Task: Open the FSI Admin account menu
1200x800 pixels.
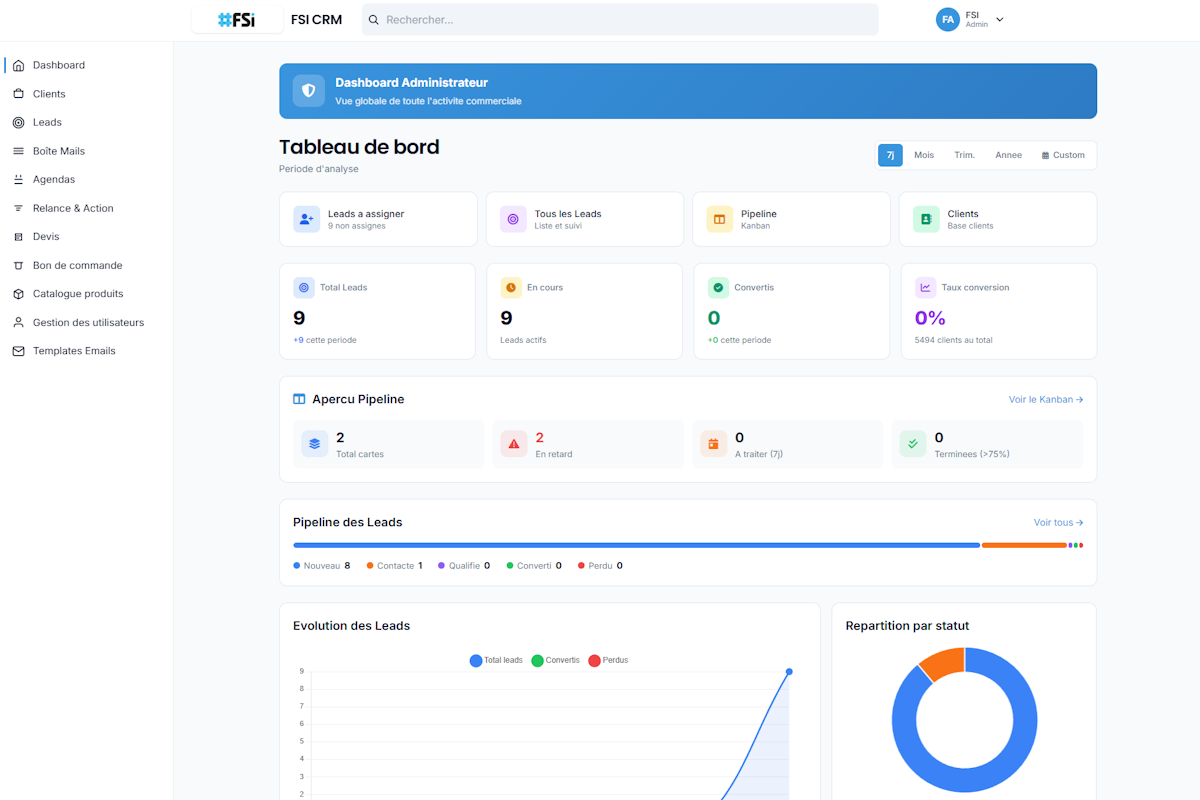Action: [x=970, y=19]
